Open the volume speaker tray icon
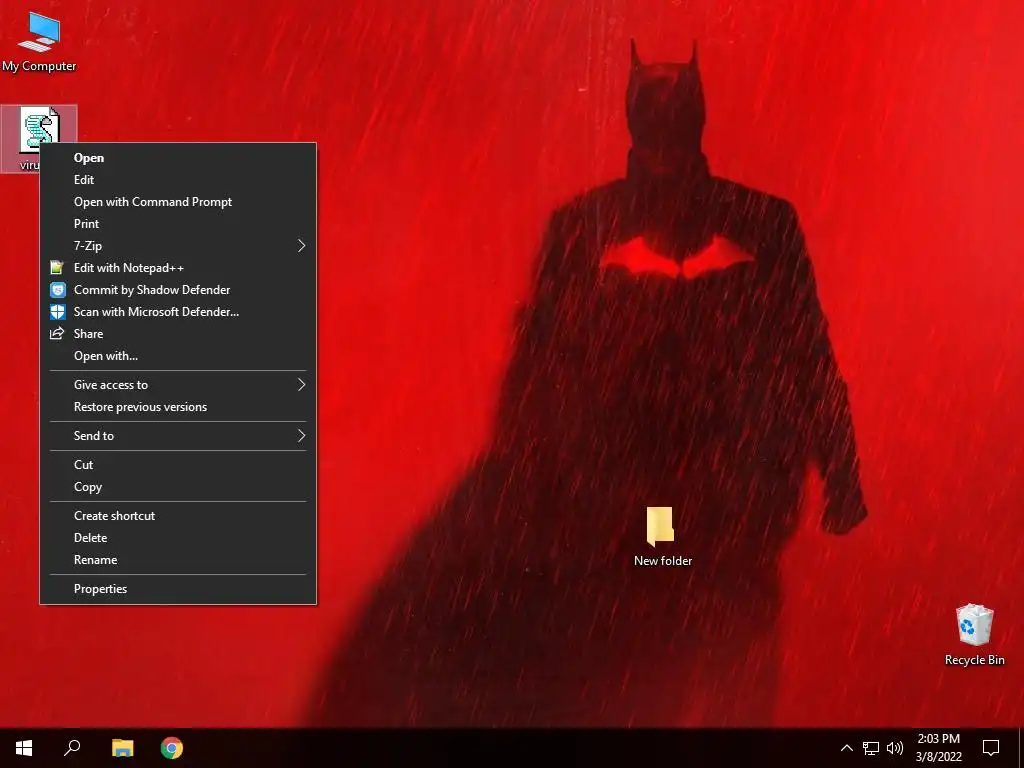Viewport: 1024px width, 768px height. click(895, 748)
